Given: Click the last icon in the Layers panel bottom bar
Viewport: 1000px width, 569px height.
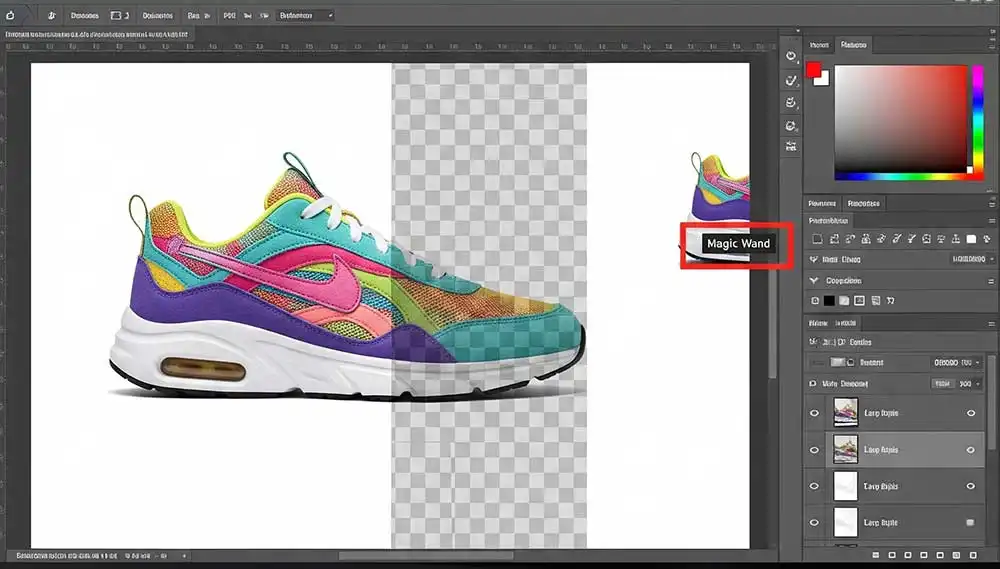Looking at the screenshot, I should pos(973,556).
